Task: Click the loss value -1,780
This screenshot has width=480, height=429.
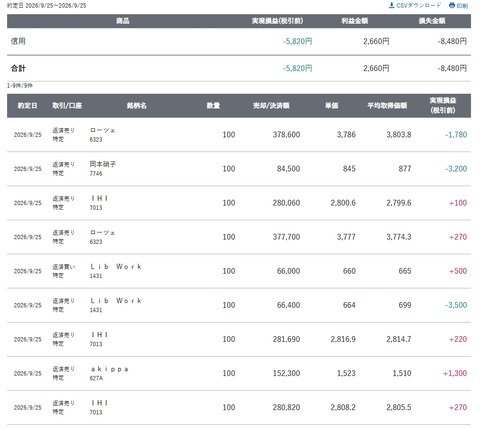Action: click(x=456, y=135)
